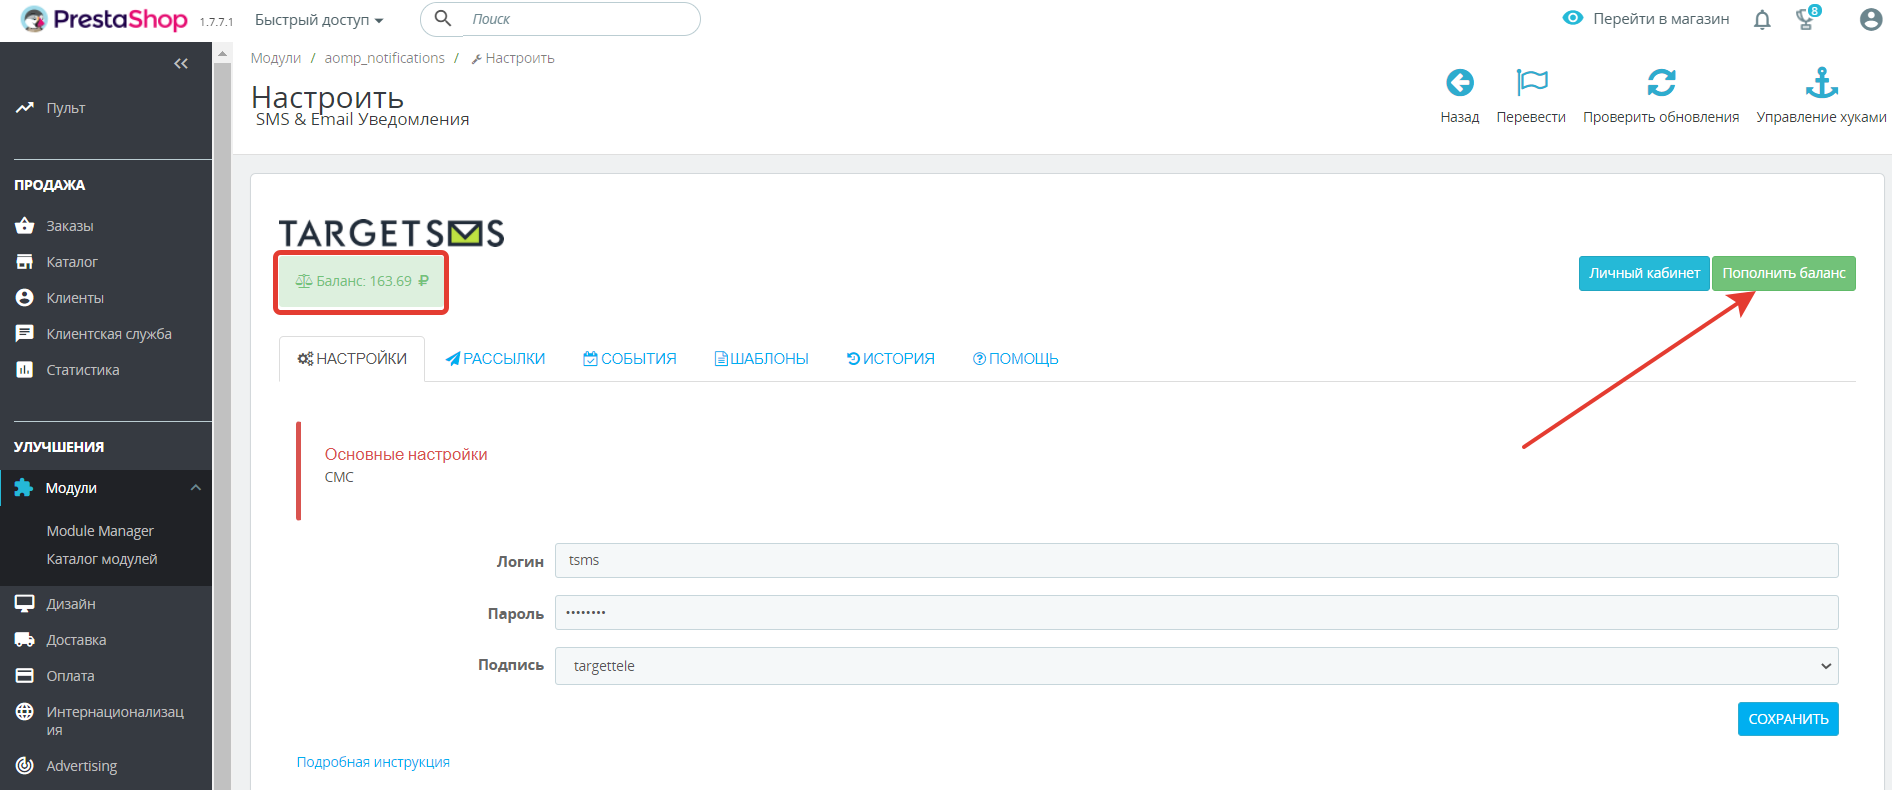Click Пополнить баланс button
Viewport: 1892px width, 790px height.
pos(1784,273)
